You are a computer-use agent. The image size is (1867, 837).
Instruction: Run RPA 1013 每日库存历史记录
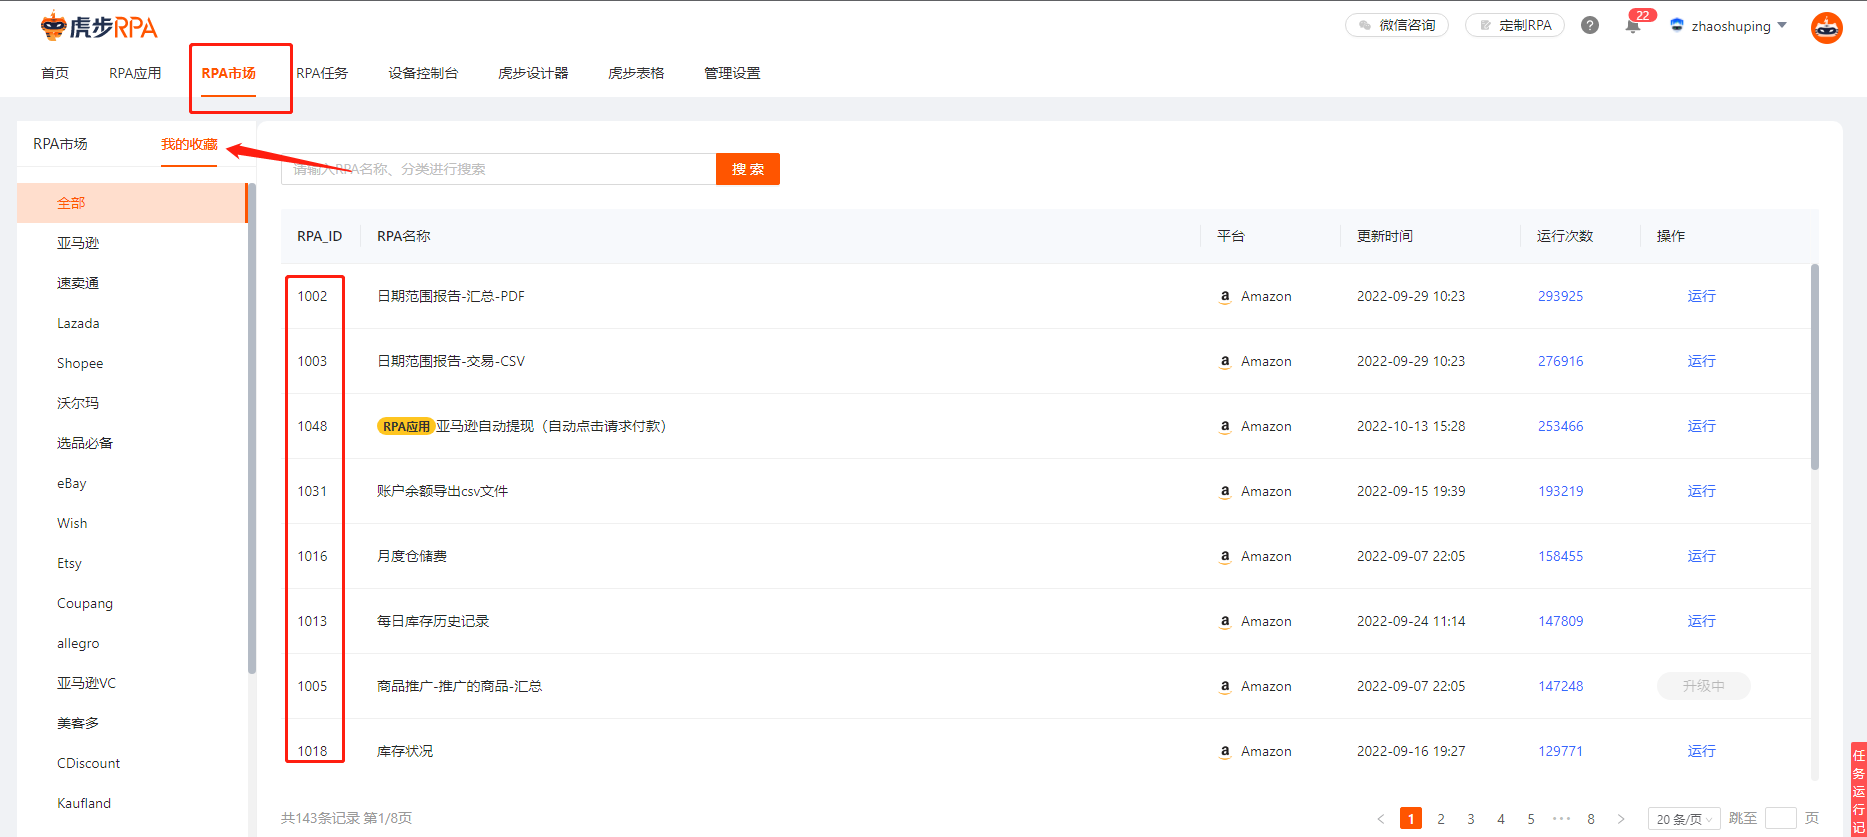[x=1701, y=621]
